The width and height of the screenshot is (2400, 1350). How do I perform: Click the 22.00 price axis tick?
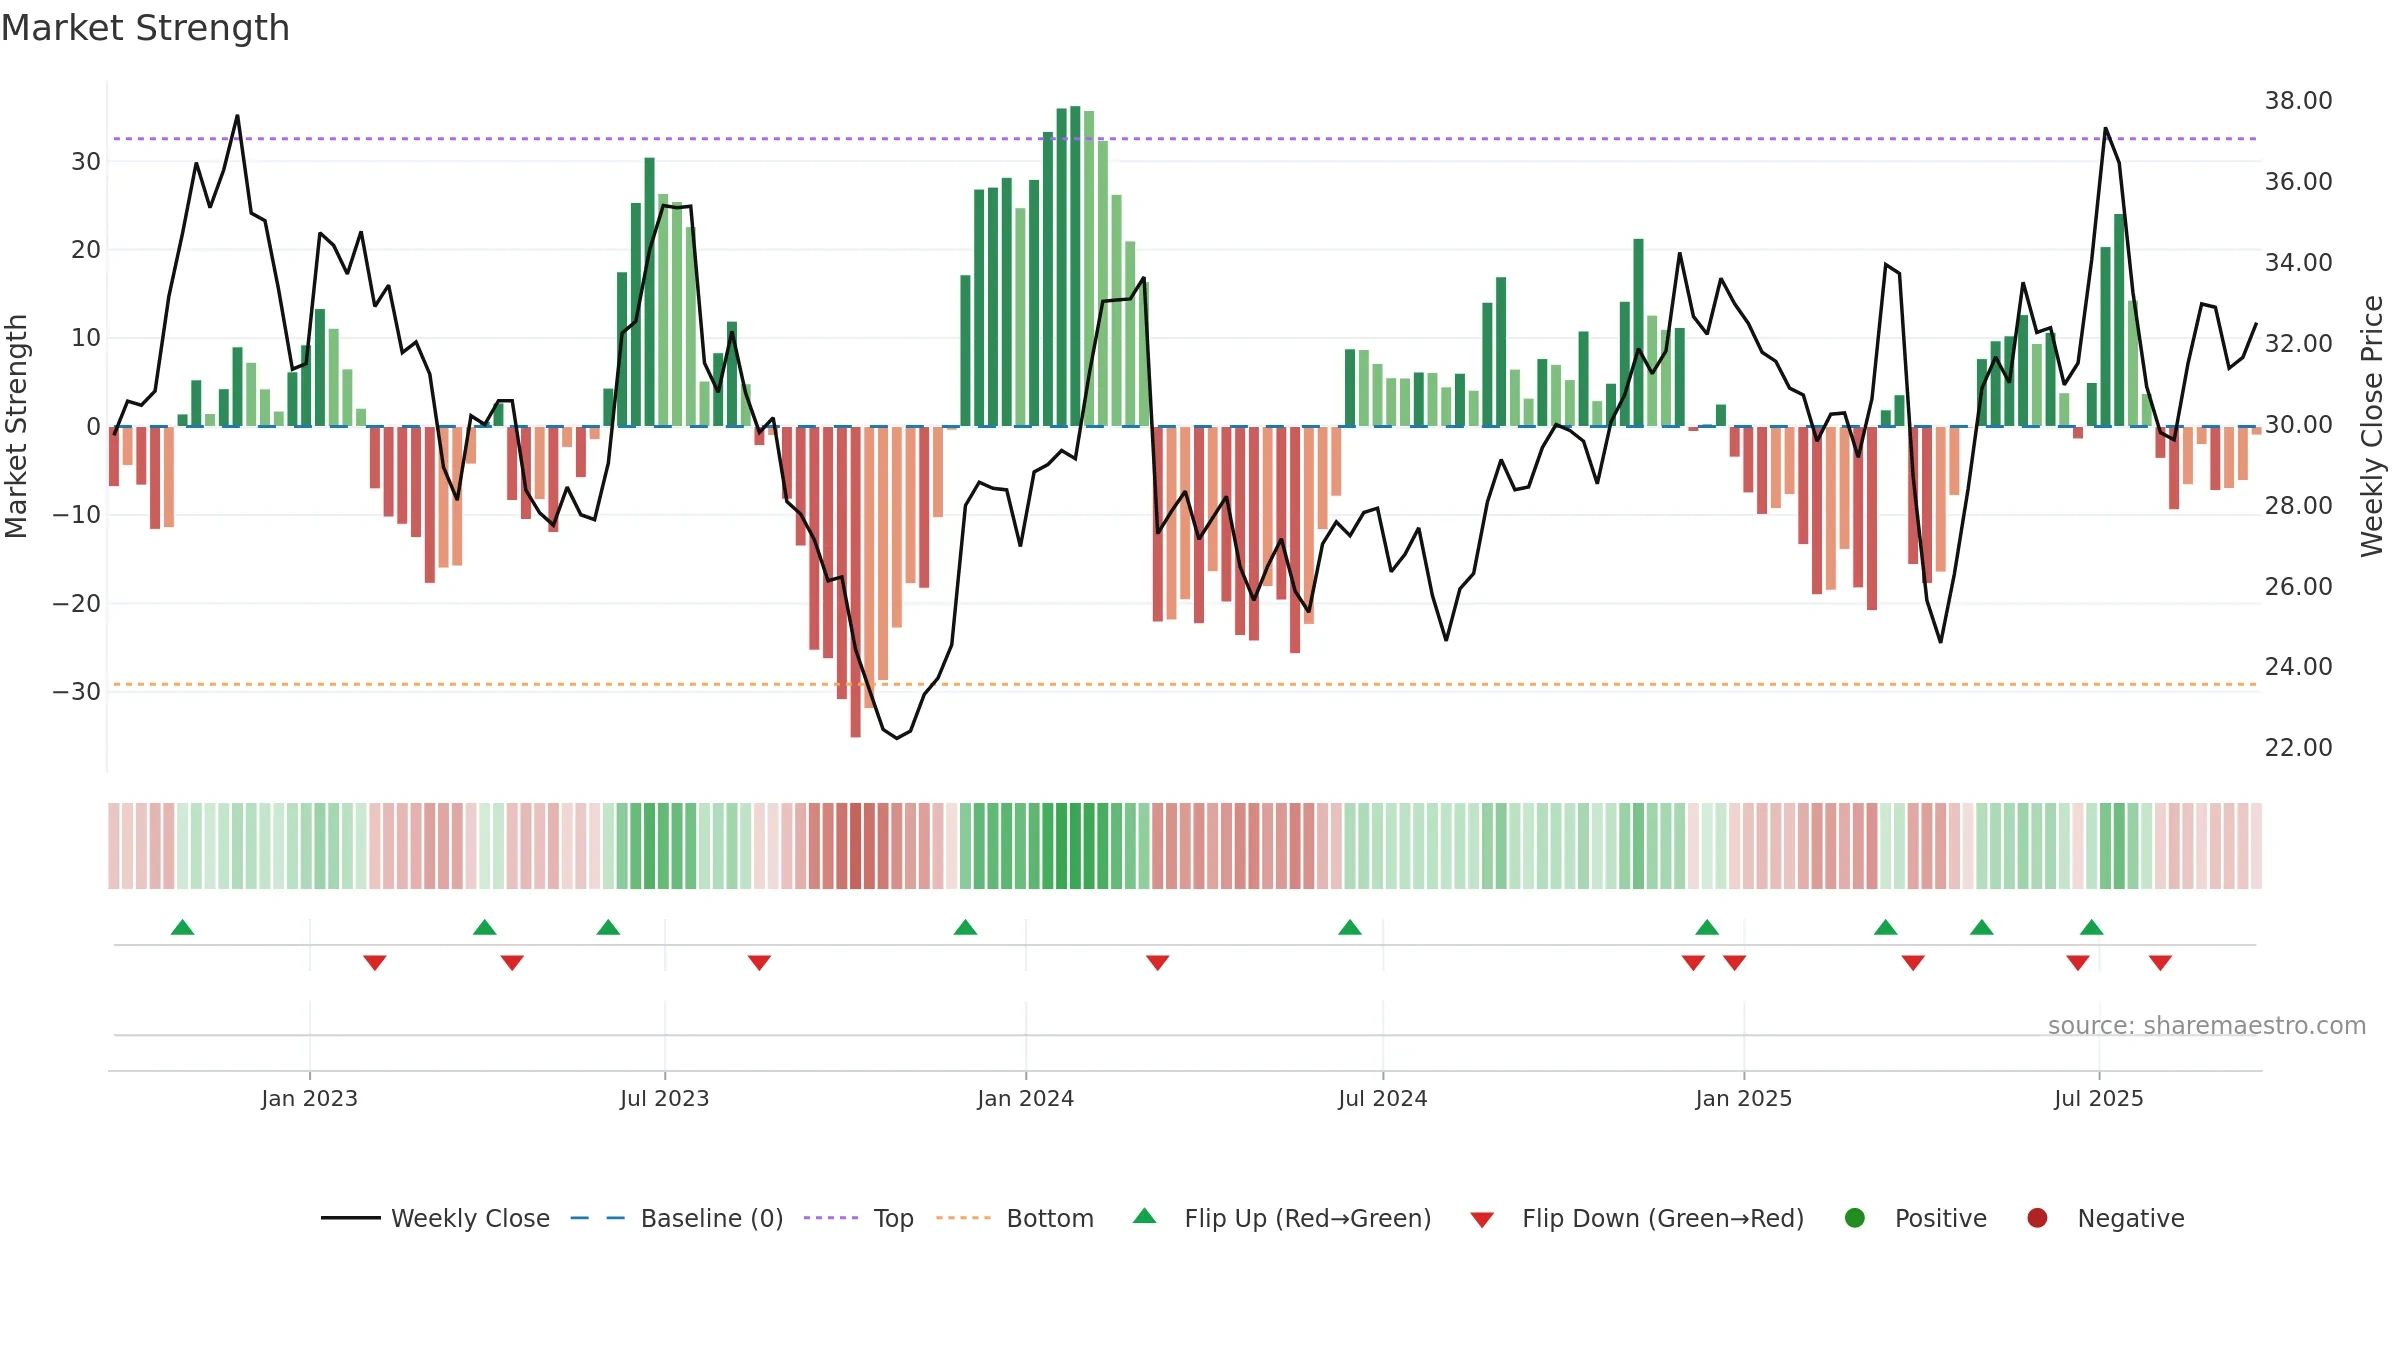pyautogui.click(x=2298, y=748)
